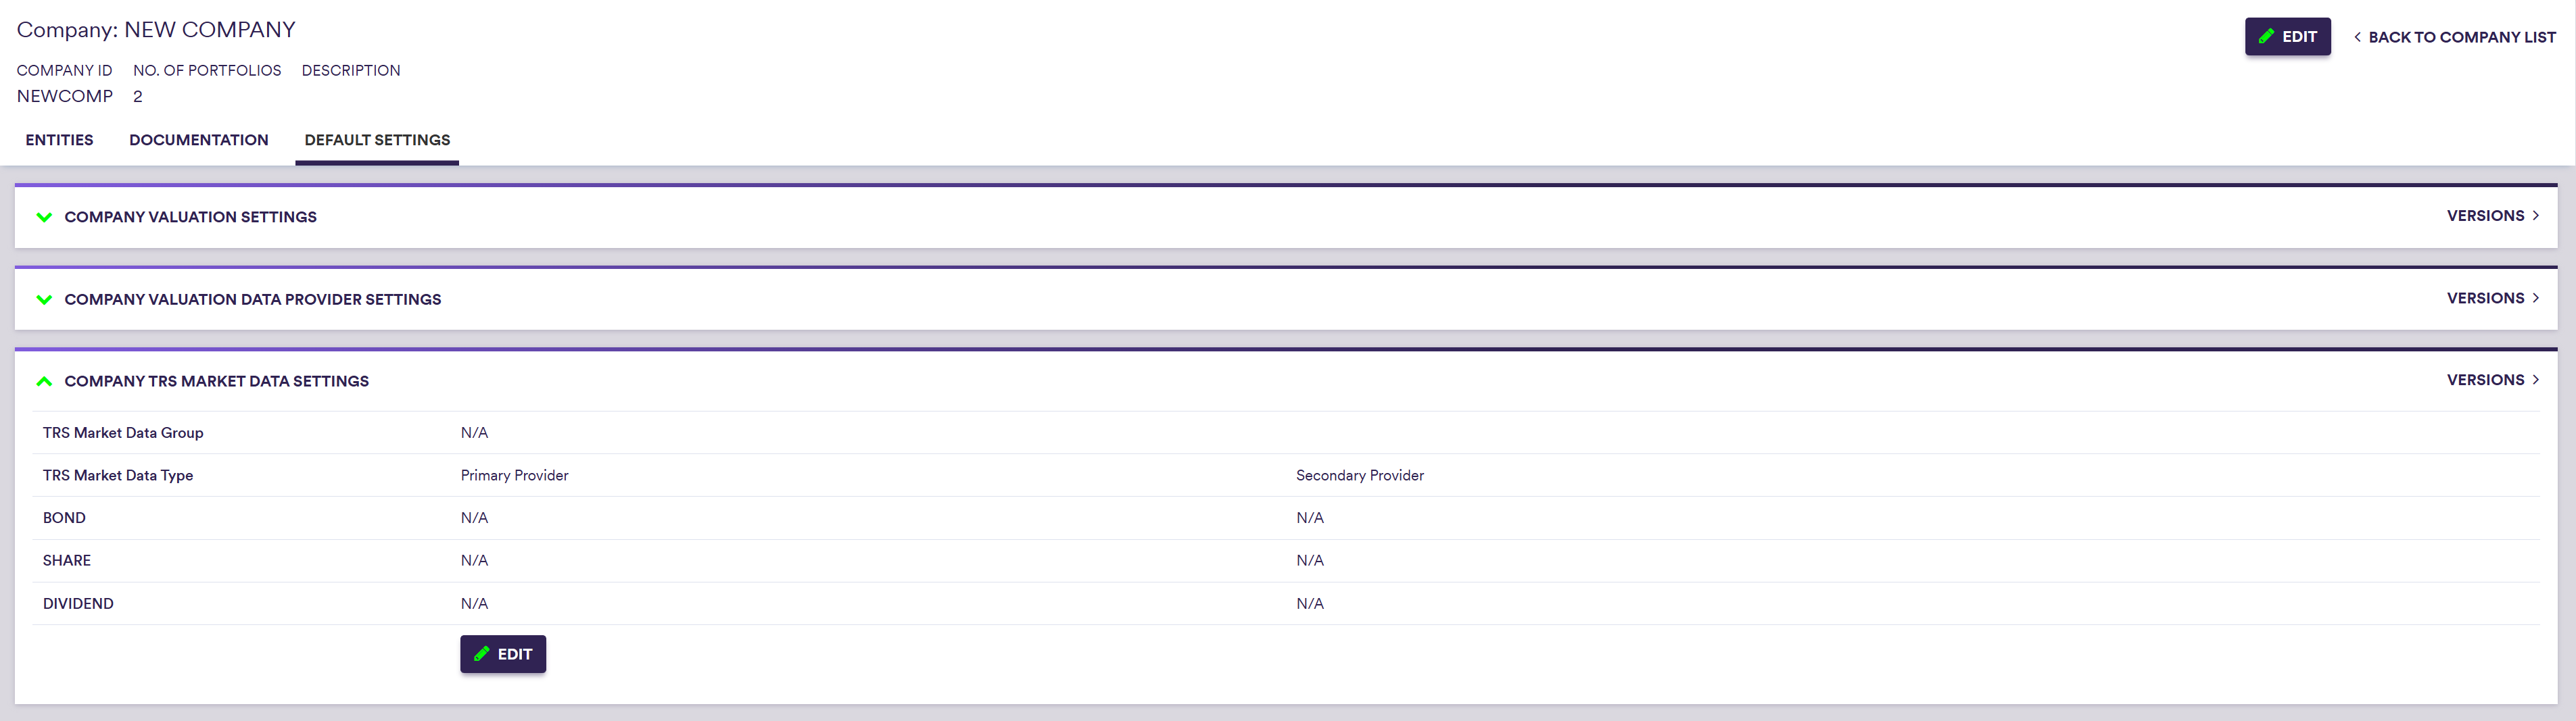Image resolution: width=2576 pixels, height=721 pixels.
Task: Click the DIVIDEND row label
Action: pyautogui.click(x=78, y=604)
